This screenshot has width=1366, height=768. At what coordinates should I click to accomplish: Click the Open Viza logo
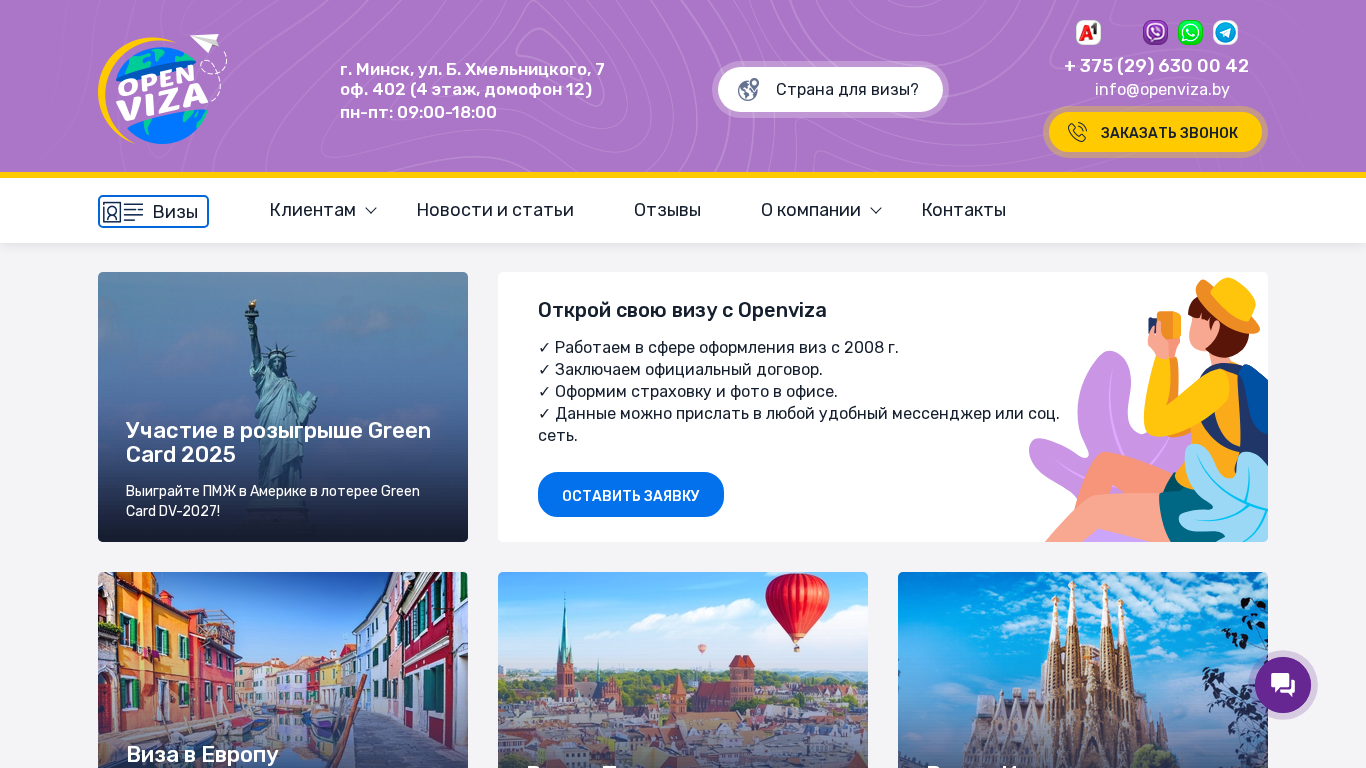point(161,90)
